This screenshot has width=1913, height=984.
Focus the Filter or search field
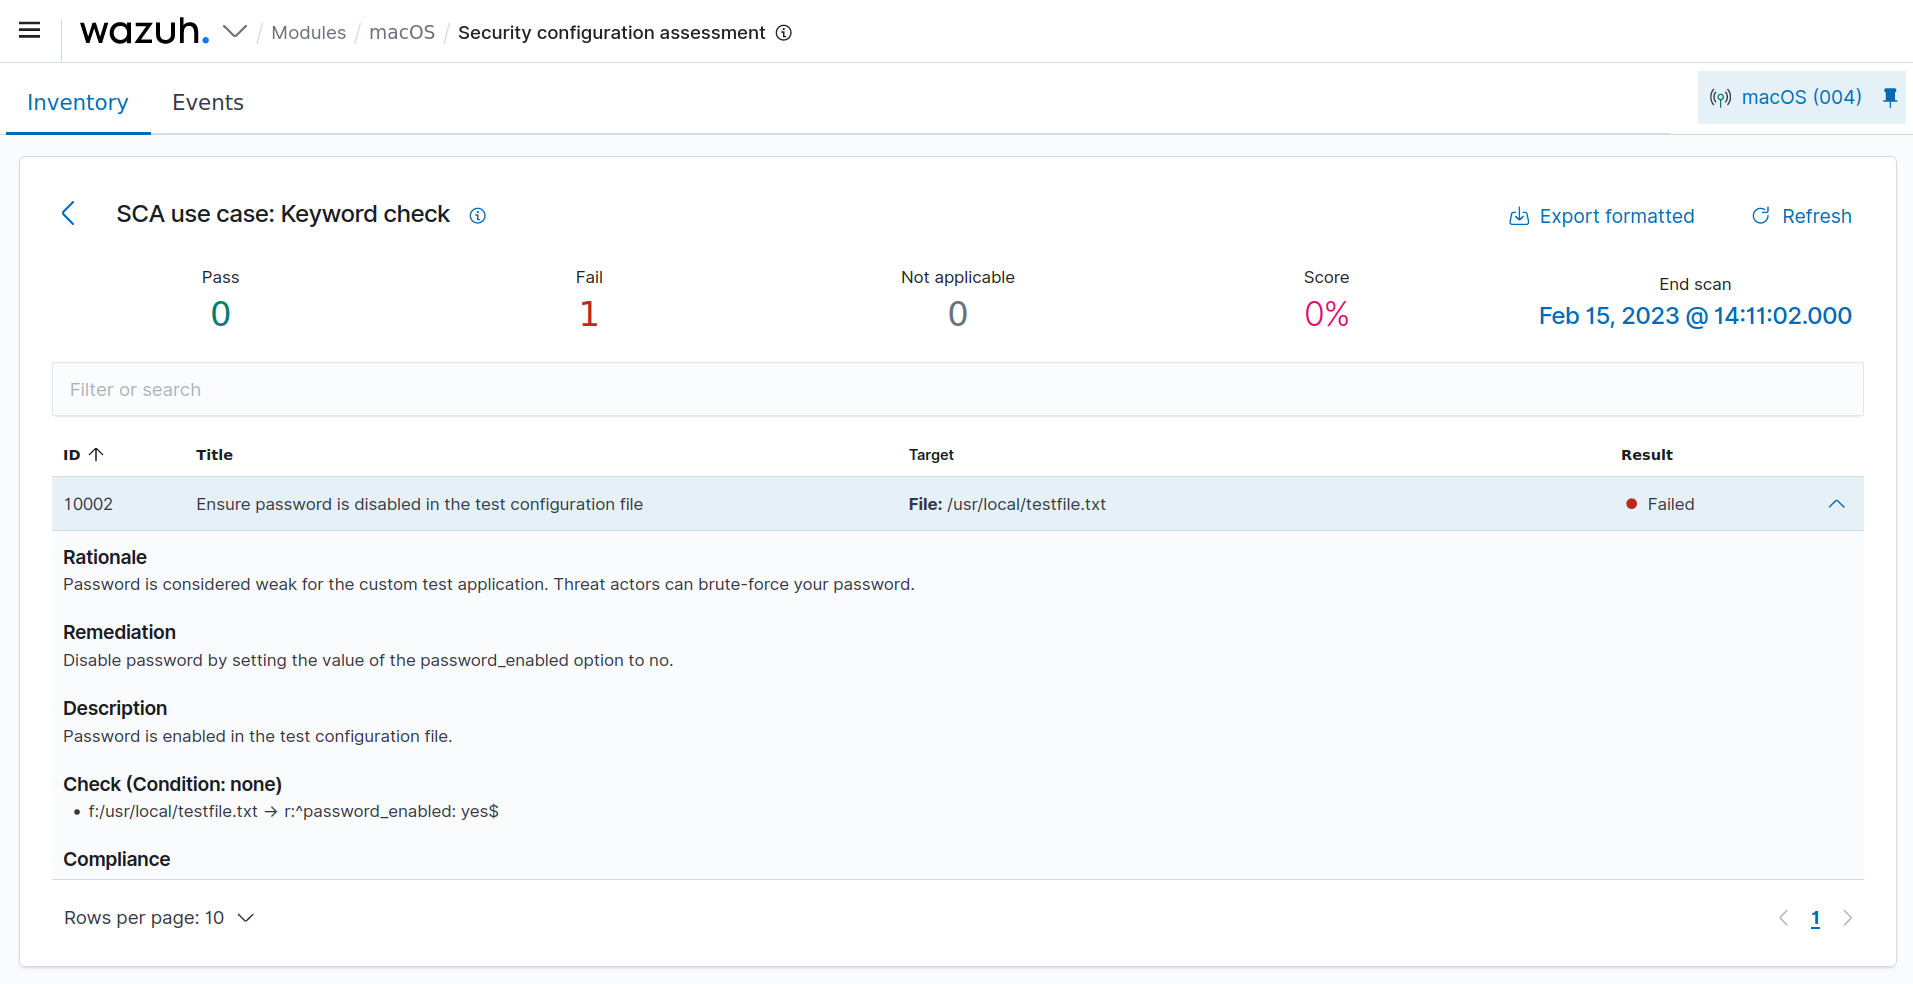point(957,389)
